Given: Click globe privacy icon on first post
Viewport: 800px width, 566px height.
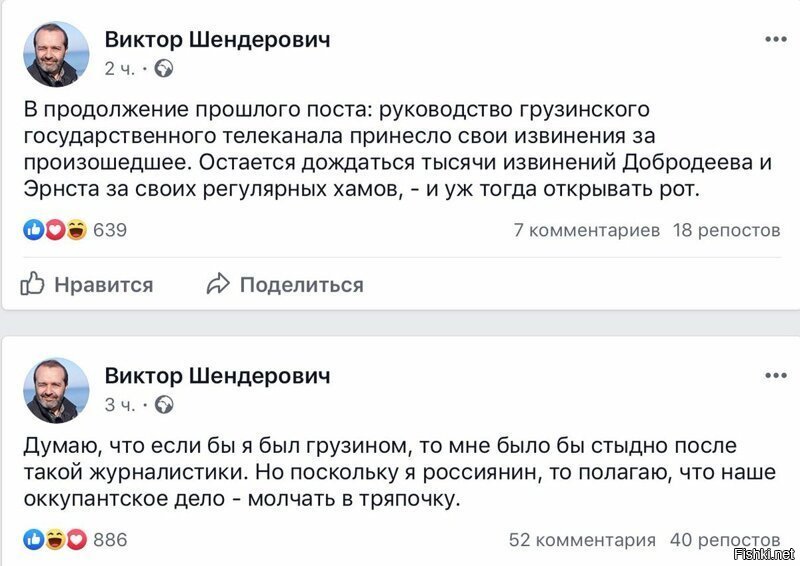Looking at the screenshot, I should click(164, 68).
